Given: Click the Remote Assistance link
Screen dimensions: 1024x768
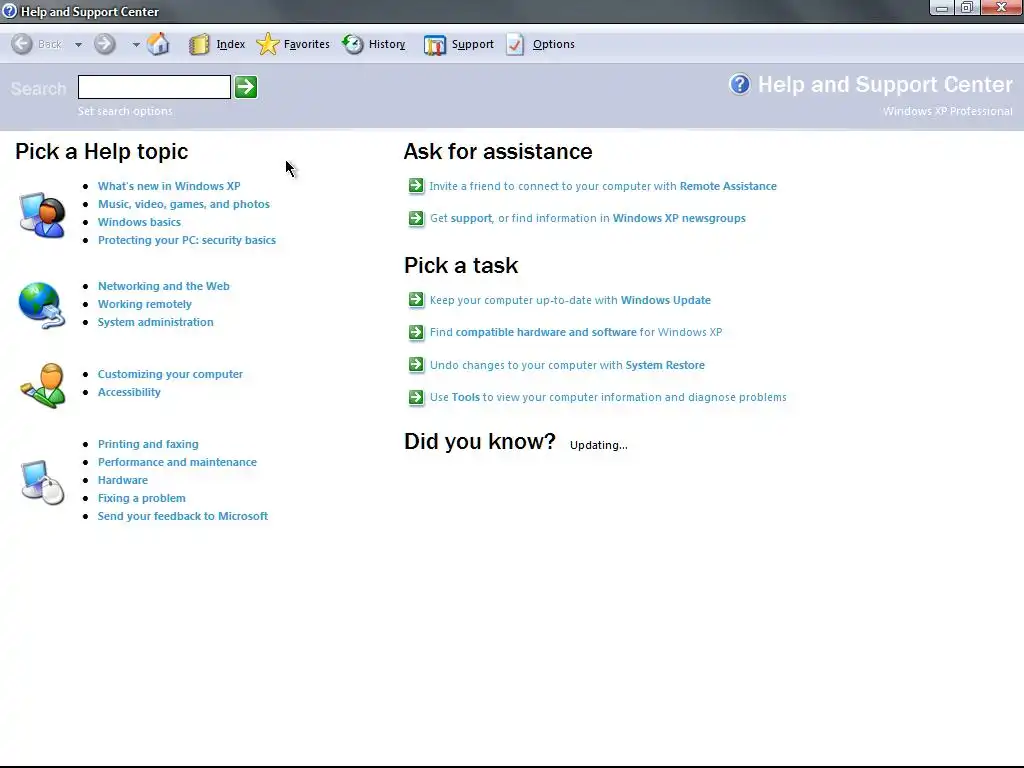Looking at the screenshot, I should click(728, 186).
